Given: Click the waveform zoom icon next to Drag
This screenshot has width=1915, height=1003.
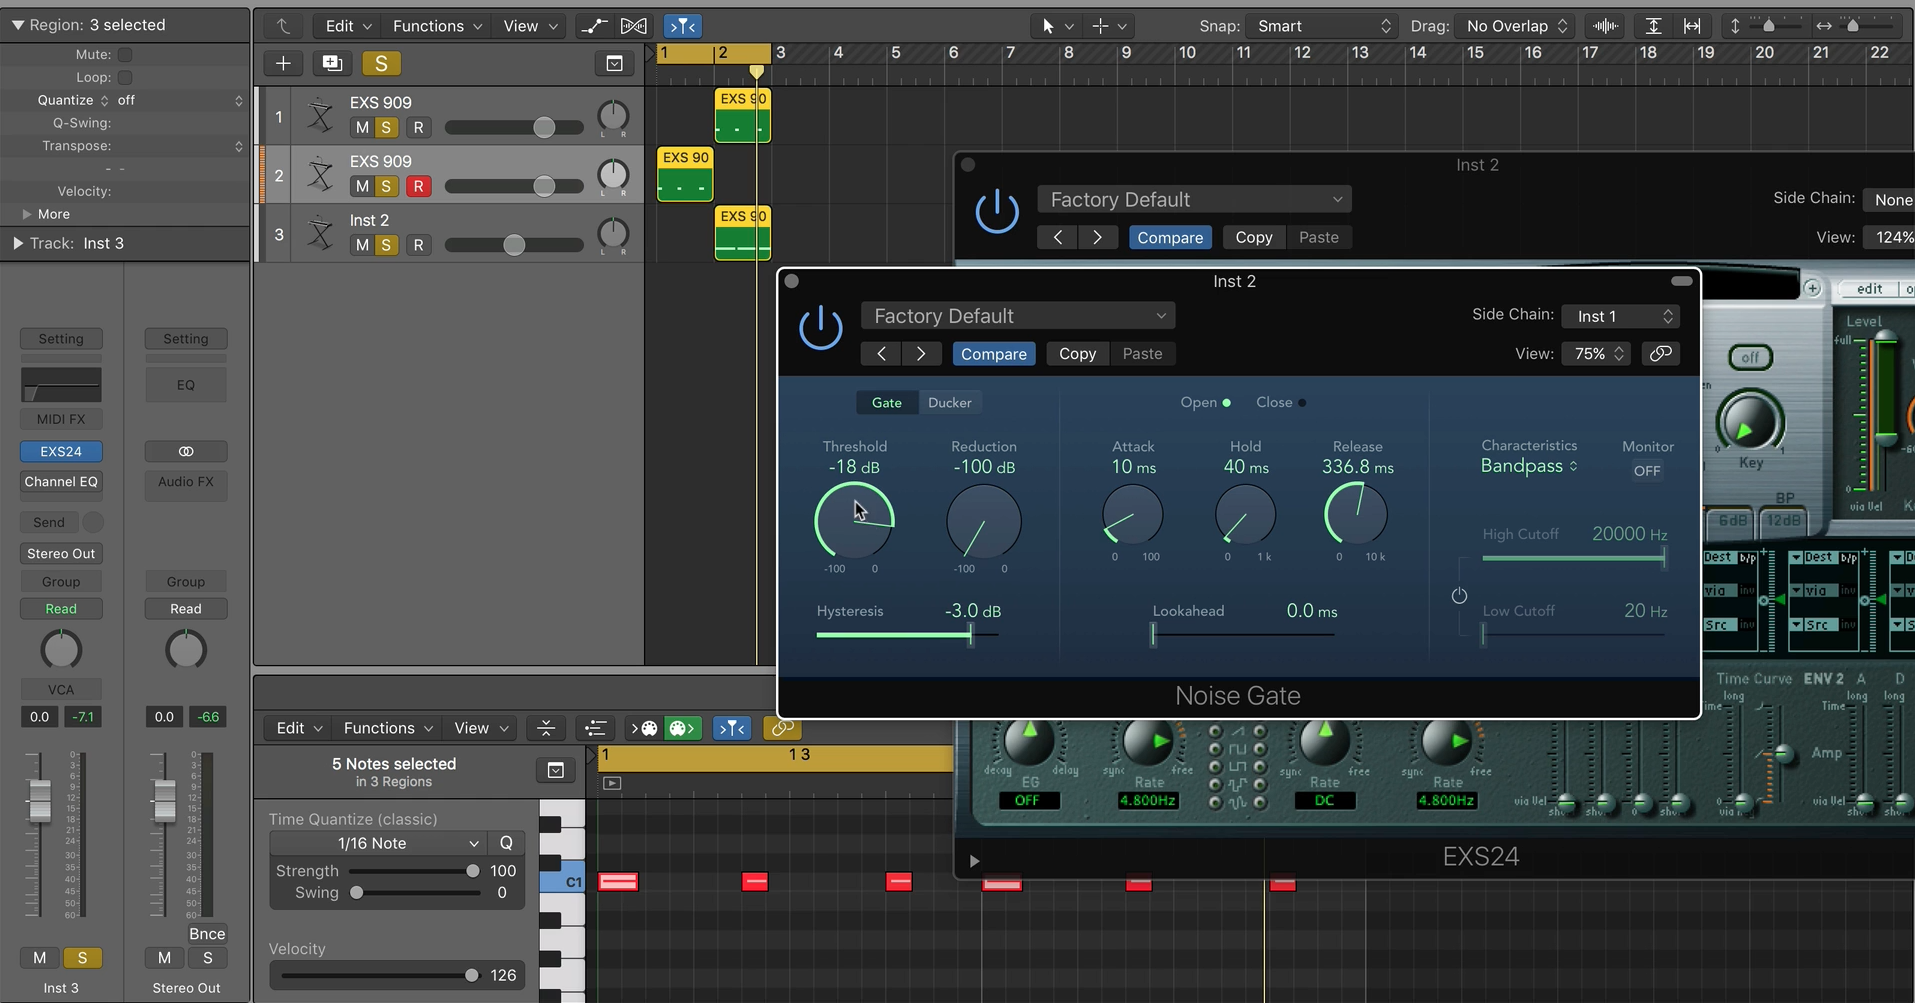Looking at the screenshot, I should 1606,26.
